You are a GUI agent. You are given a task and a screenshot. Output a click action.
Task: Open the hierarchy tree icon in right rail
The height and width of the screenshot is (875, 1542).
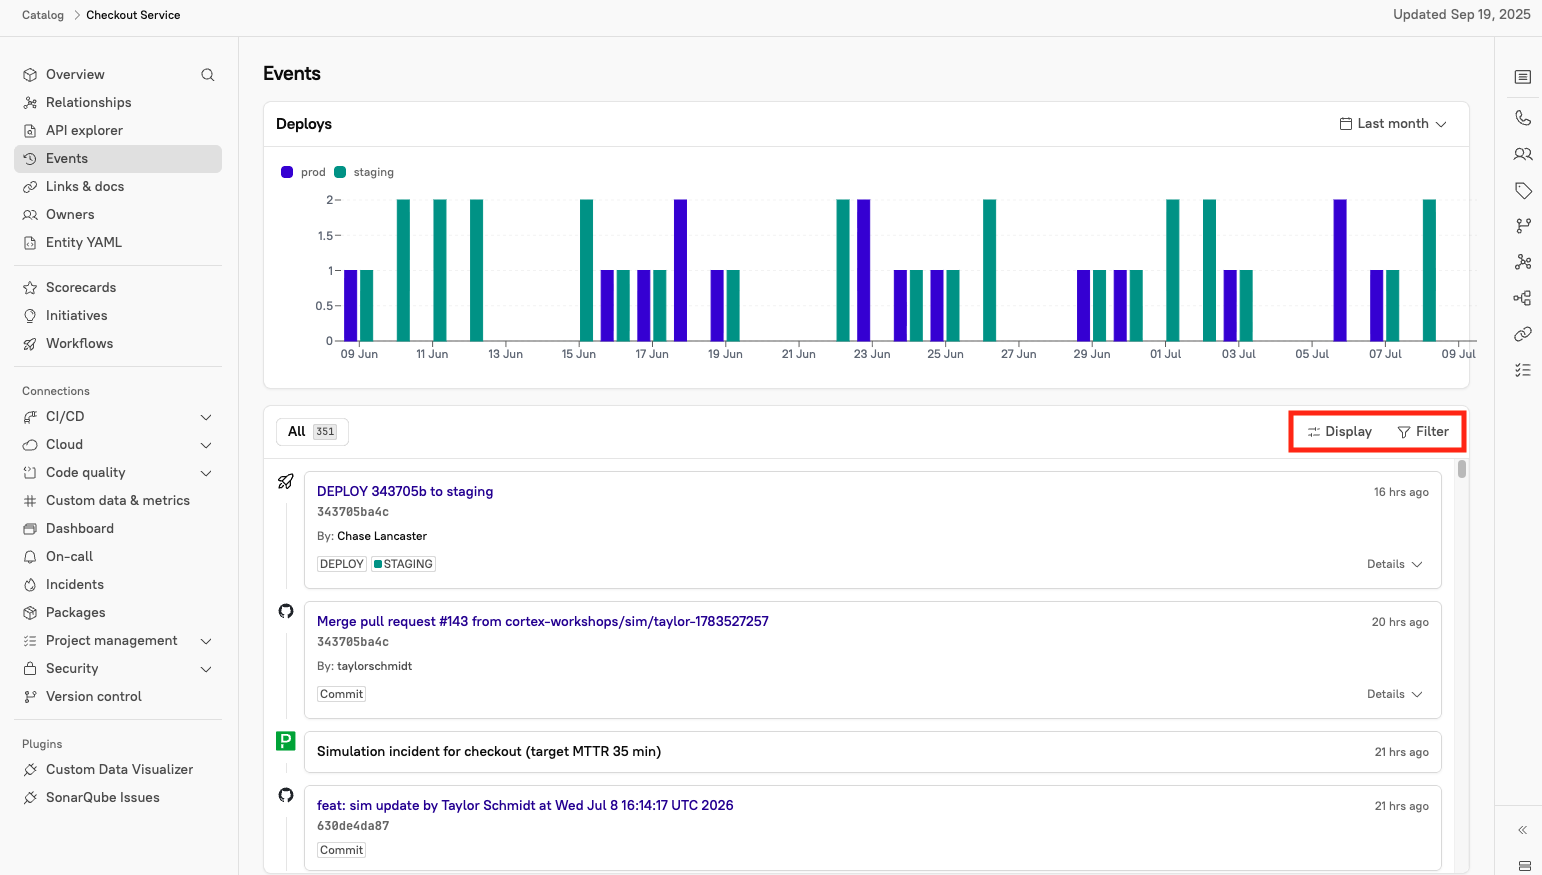pos(1523,298)
